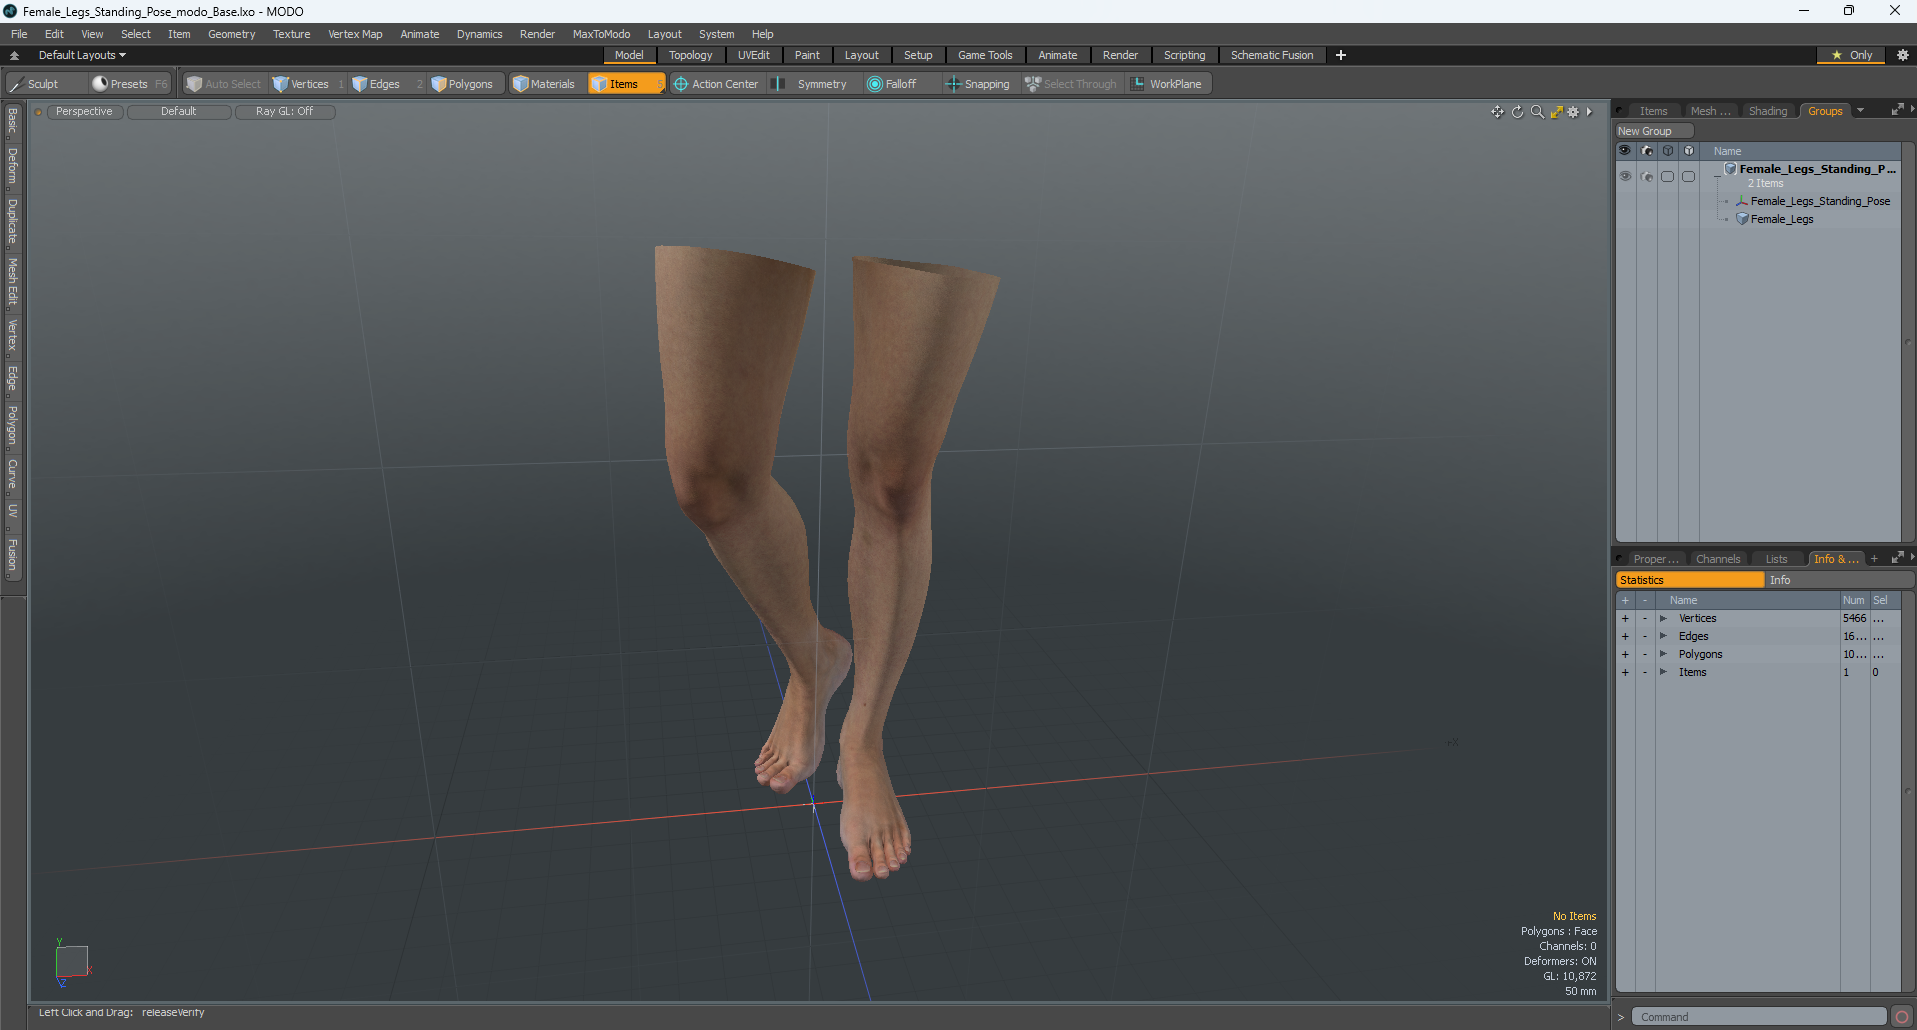Open the Deform vertical sidebar tab

tap(13, 166)
